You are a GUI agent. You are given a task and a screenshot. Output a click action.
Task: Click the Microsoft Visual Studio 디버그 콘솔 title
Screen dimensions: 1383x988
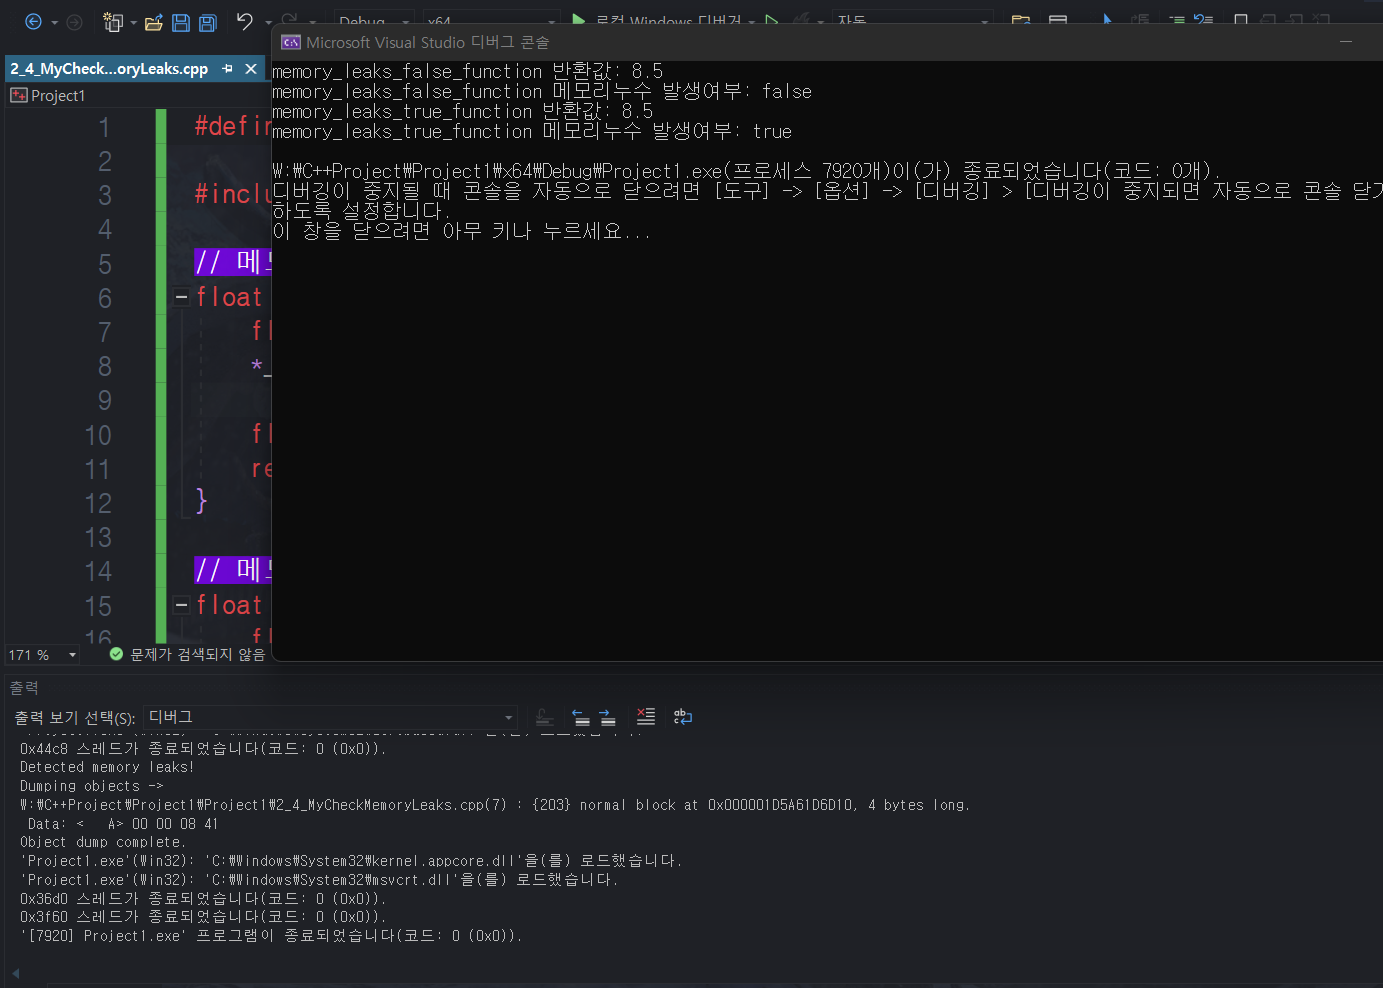[x=428, y=42]
